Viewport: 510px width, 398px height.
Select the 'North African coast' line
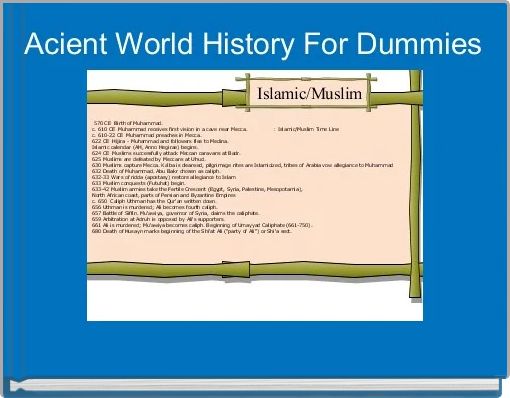coord(164,195)
